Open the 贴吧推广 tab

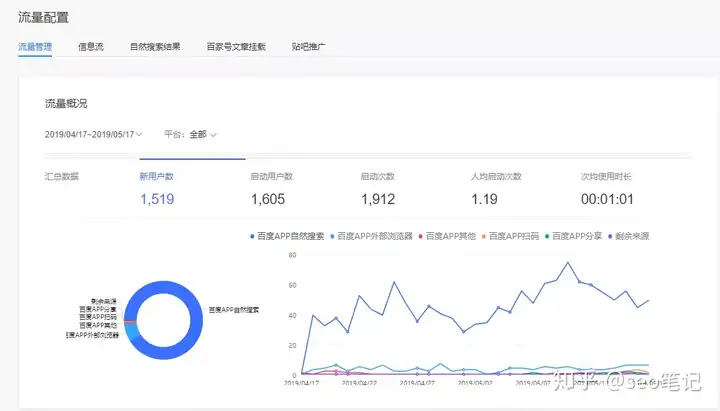pyautogui.click(x=309, y=46)
